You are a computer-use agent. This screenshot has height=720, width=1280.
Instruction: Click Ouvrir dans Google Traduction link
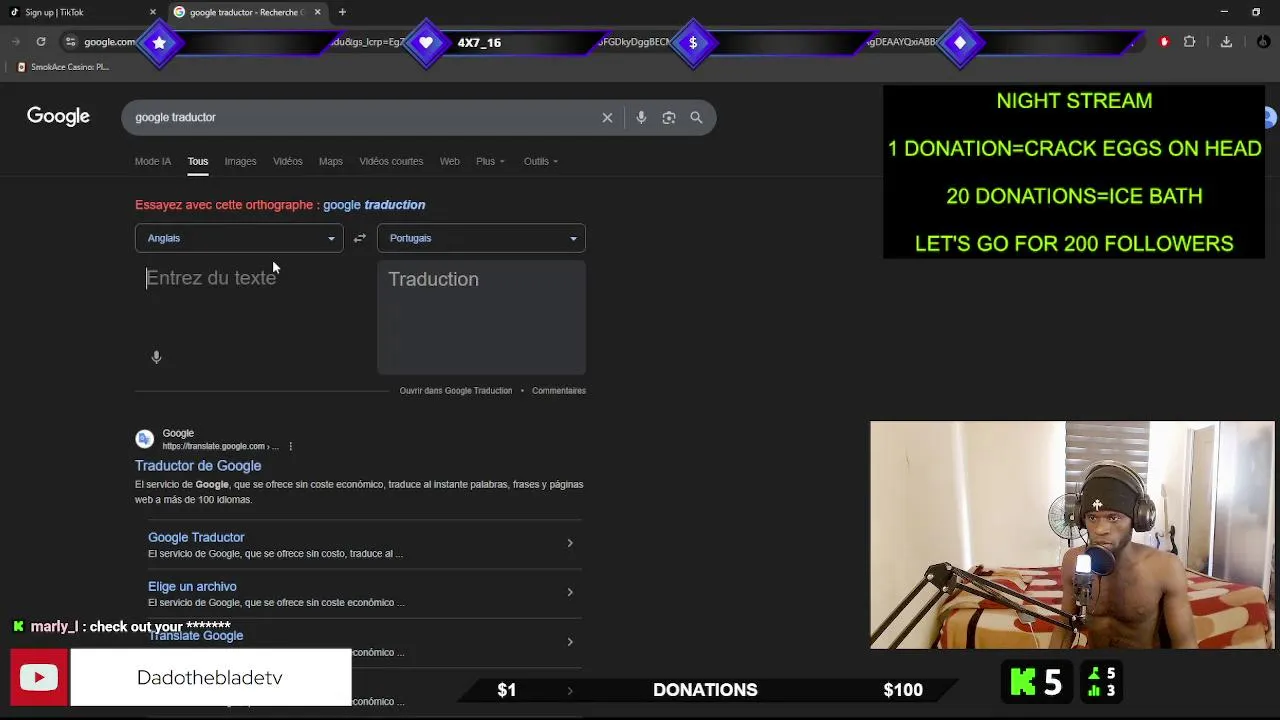(456, 391)
